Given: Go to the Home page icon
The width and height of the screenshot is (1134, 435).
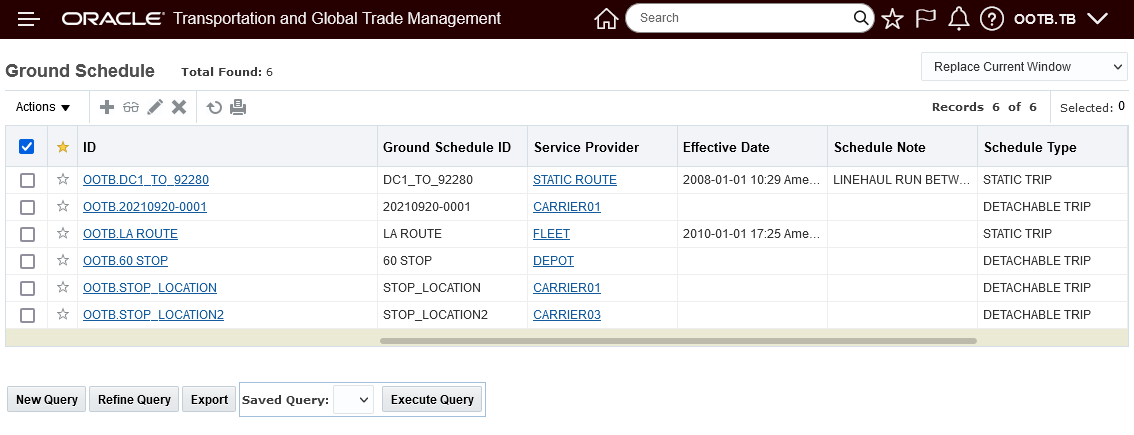Looking at the screenshot, I should pyautogui.click(x=605, y=18).
